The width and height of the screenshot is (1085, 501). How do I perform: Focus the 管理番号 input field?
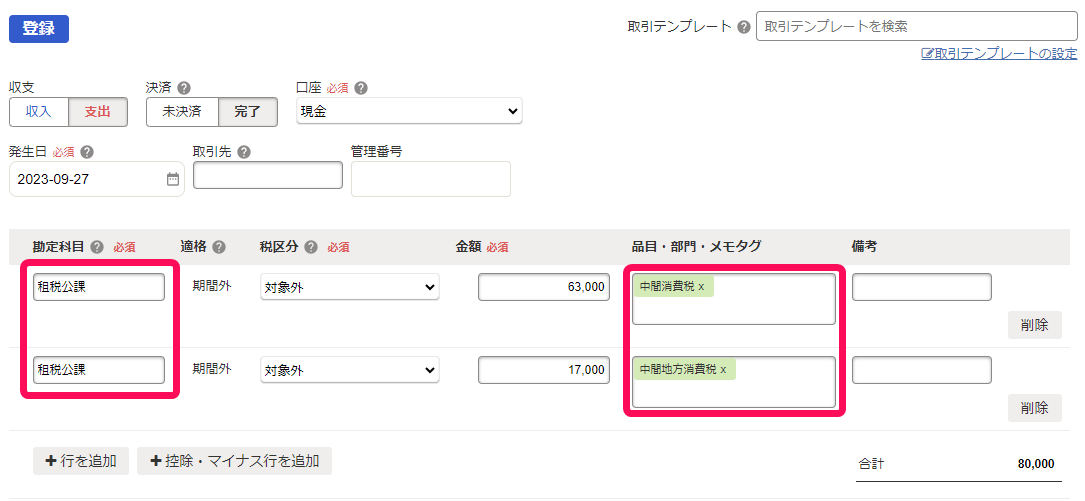point(430,179)
